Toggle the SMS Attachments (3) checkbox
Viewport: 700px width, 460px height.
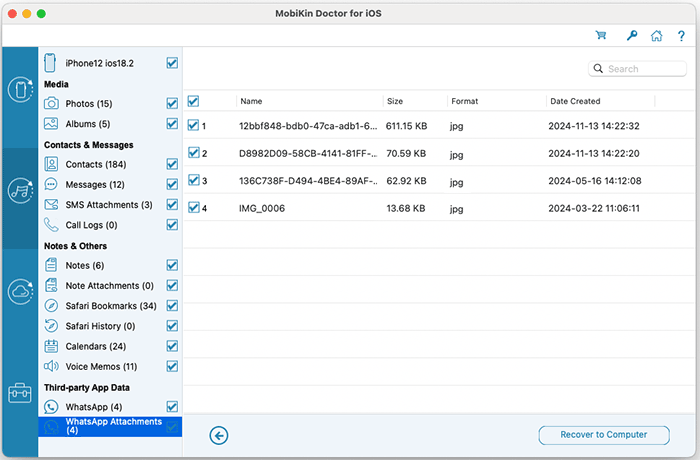click(172, 205)
